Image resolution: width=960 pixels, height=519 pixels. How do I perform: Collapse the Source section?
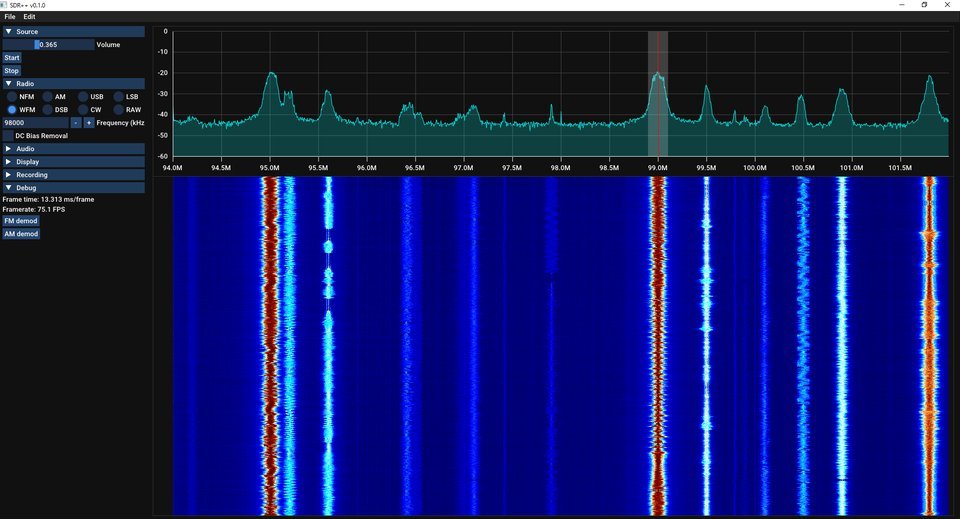click(73, 31)
